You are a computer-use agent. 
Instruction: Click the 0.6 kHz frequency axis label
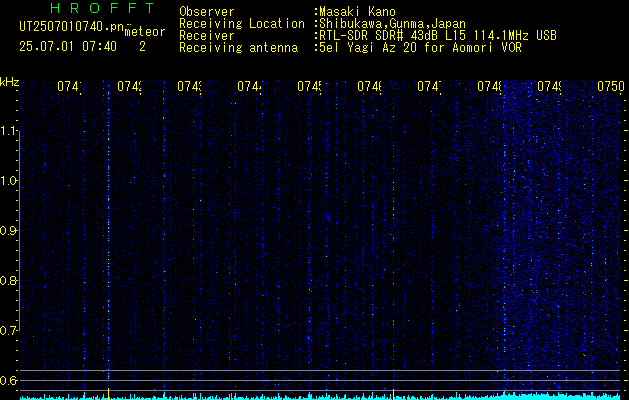8,380
